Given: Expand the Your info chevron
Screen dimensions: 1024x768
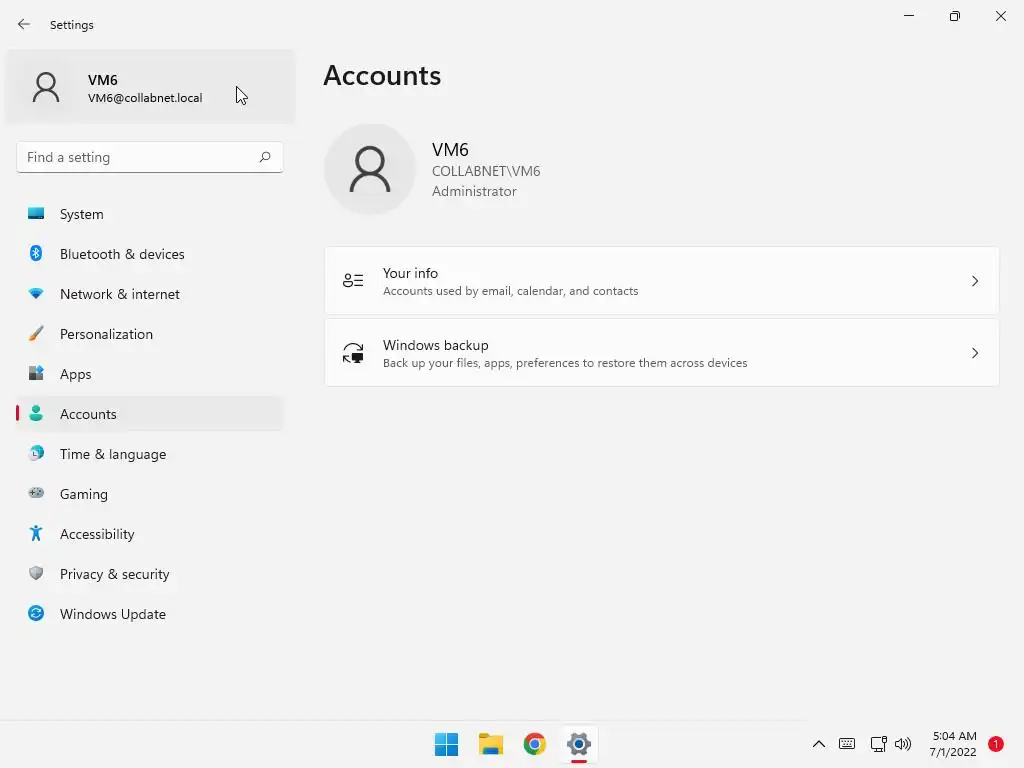Looking at the screenshot, I should pyautogui.click(x=974, y=281).
